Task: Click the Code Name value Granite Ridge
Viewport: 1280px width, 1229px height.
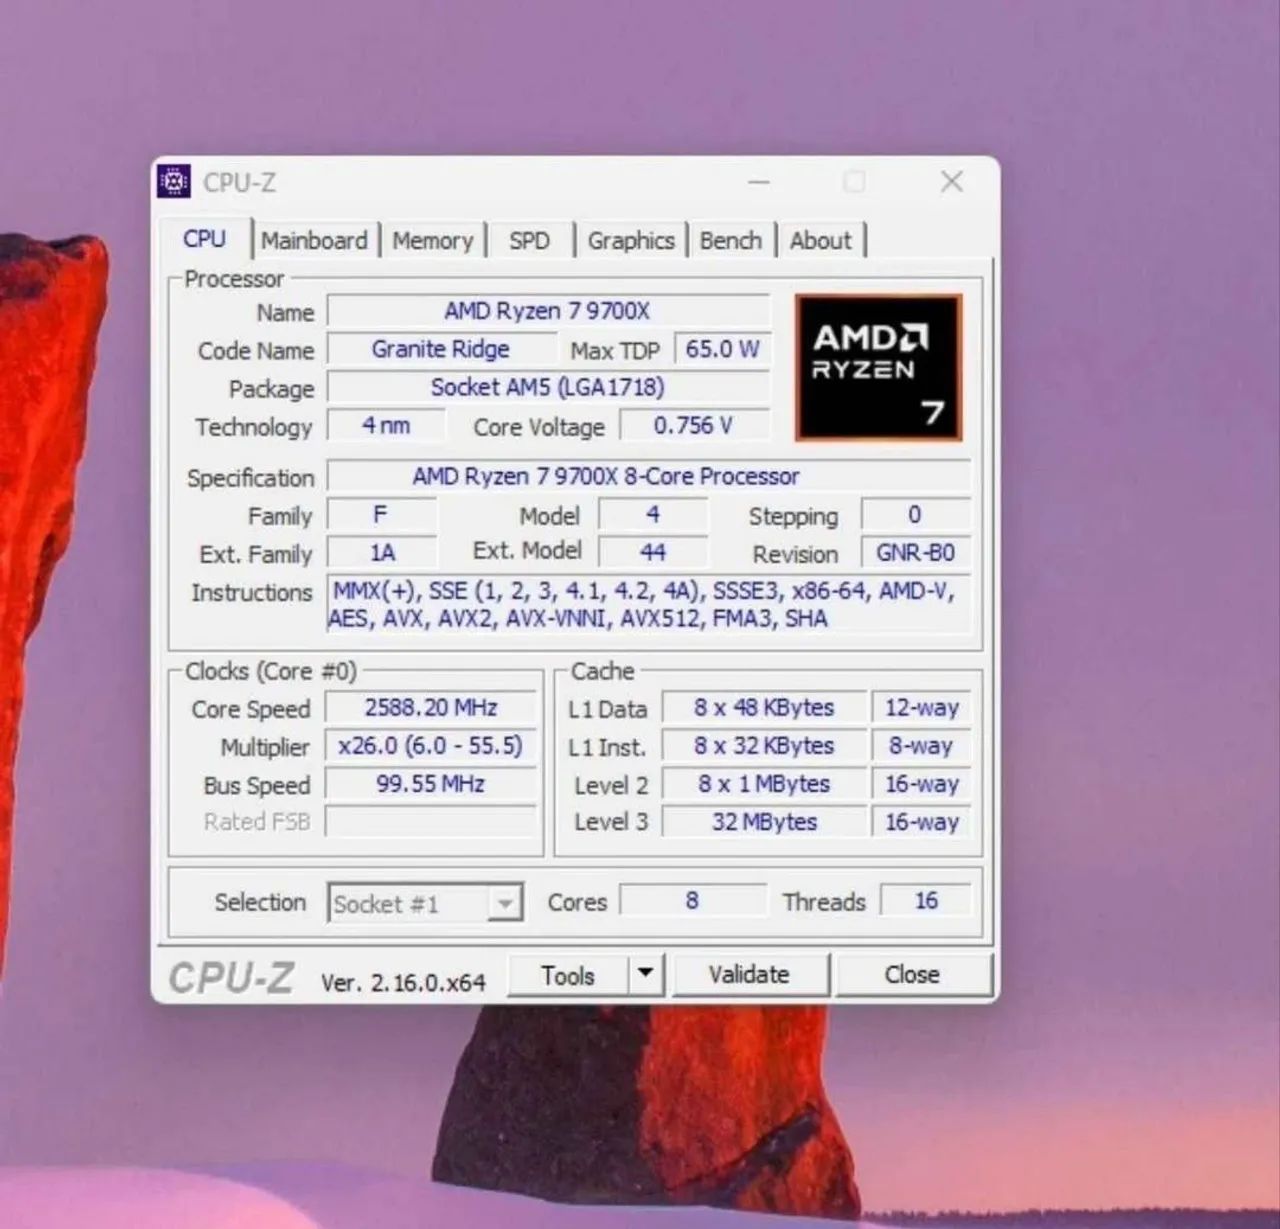Action: [441, 349]
